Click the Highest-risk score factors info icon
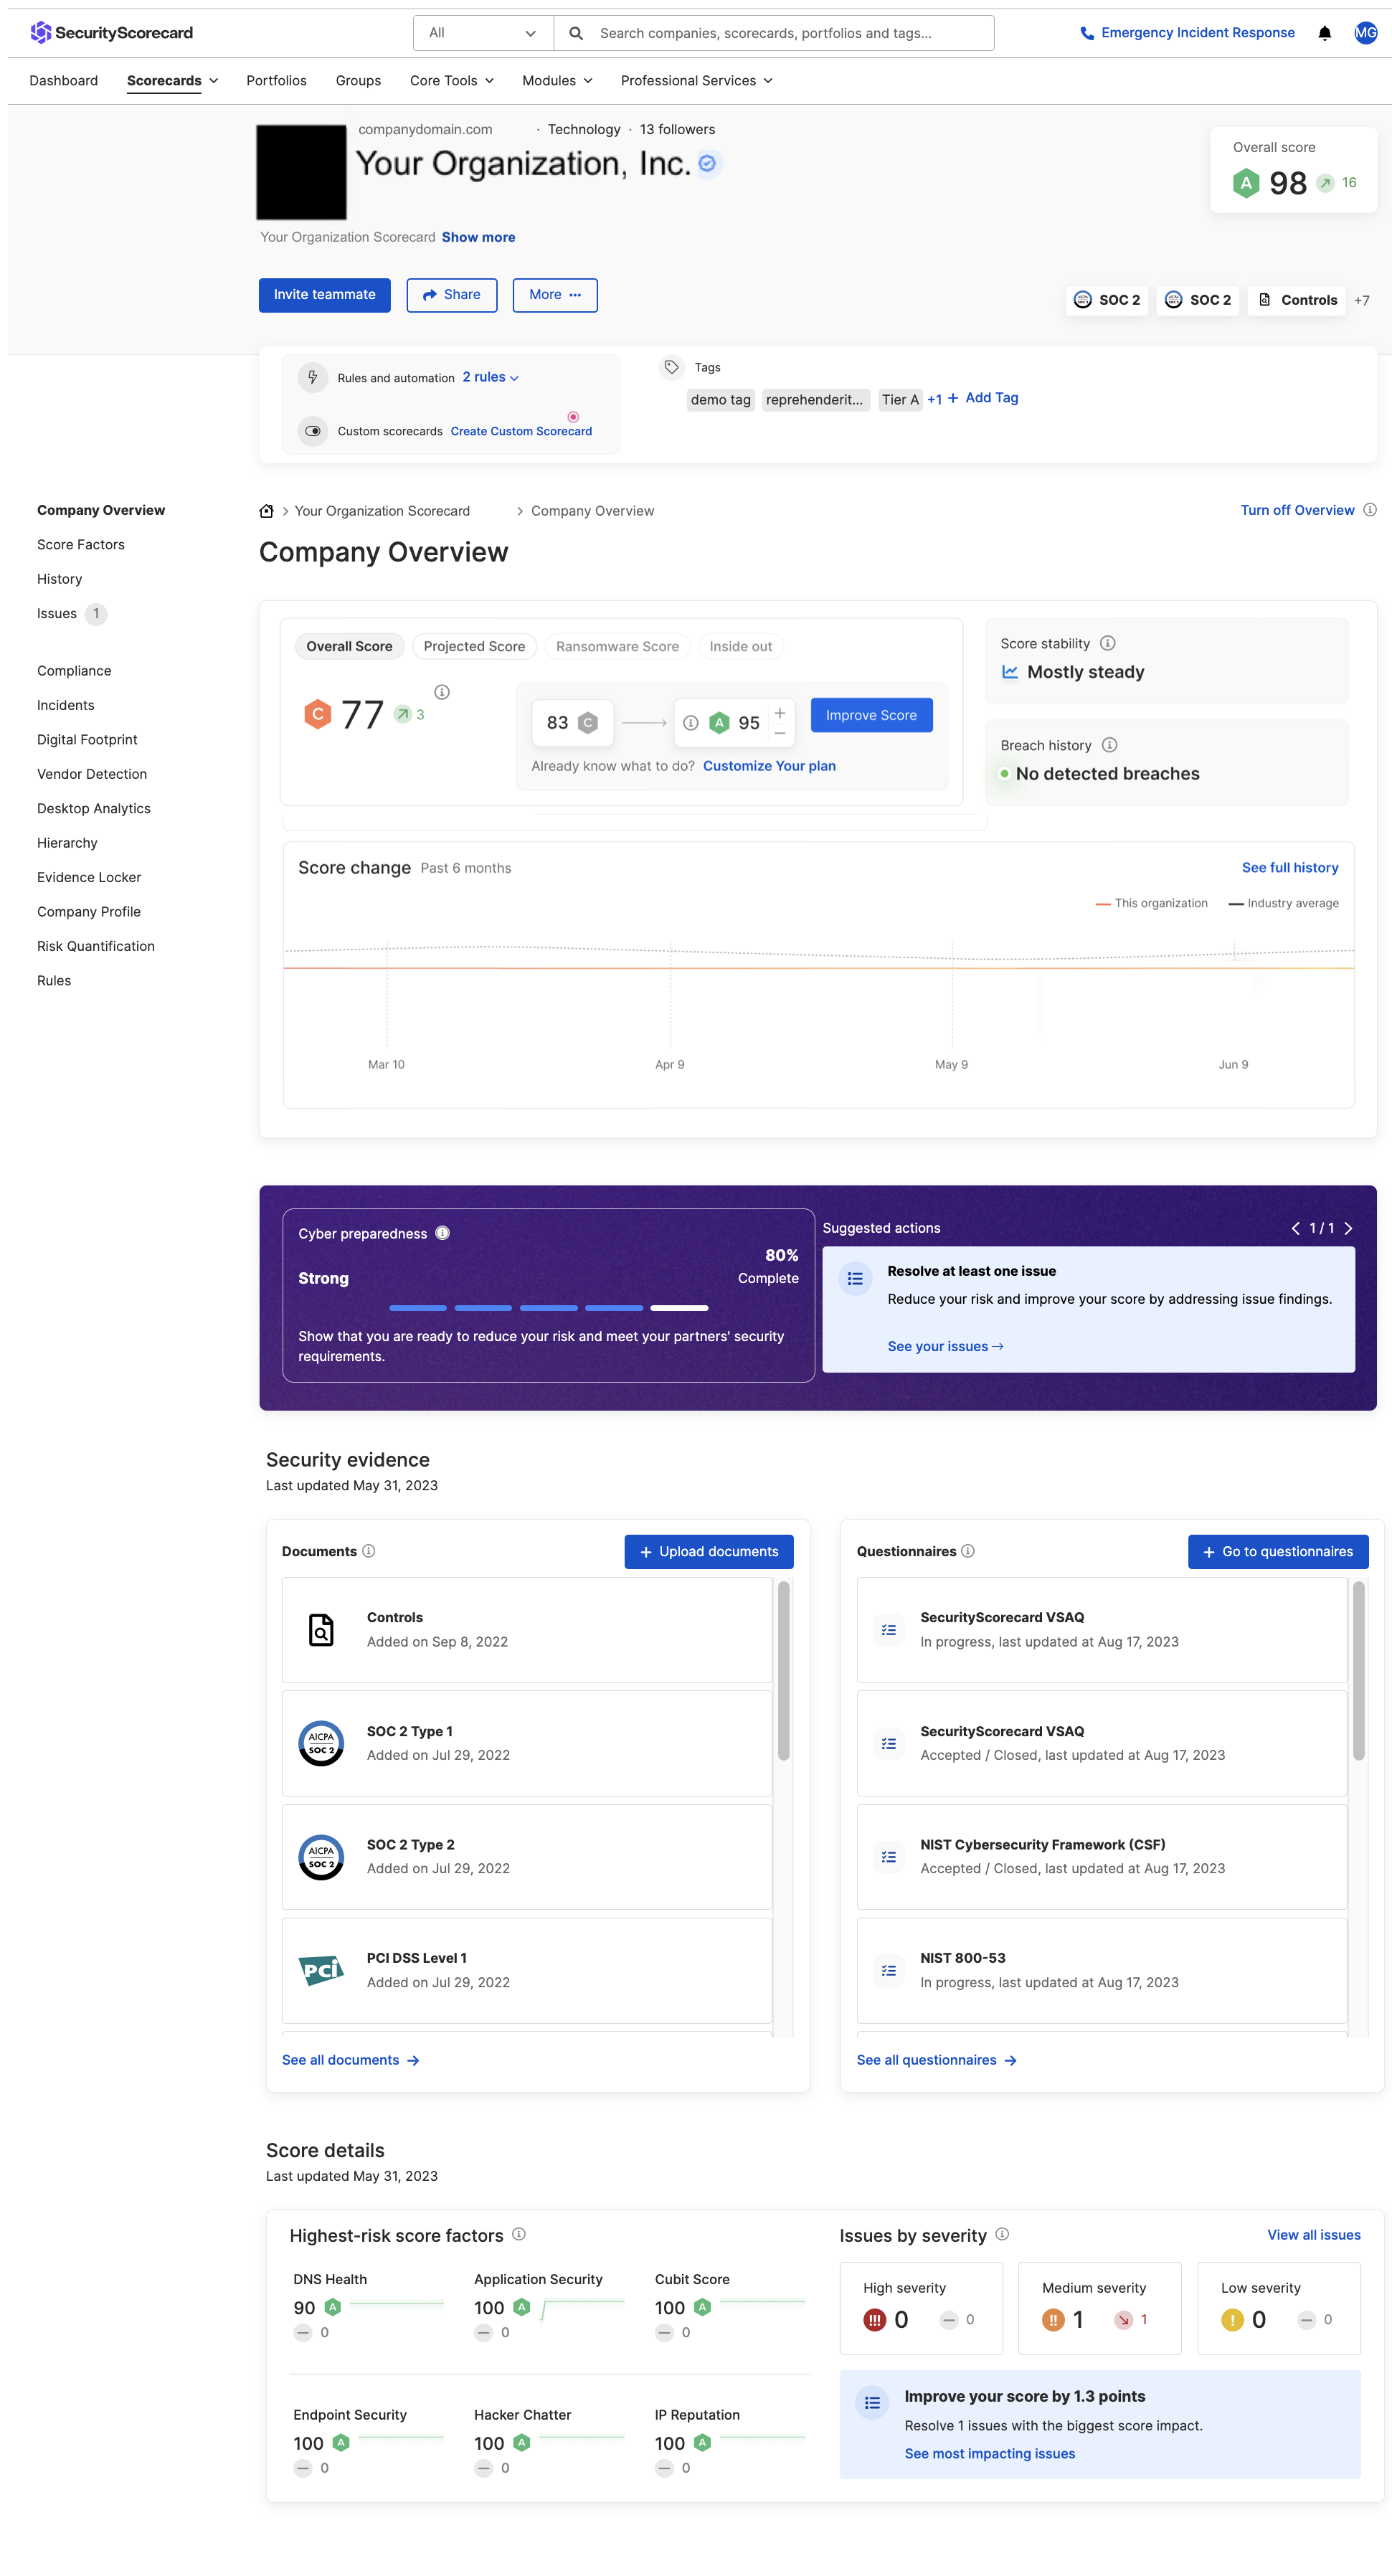 (519, 2234)
